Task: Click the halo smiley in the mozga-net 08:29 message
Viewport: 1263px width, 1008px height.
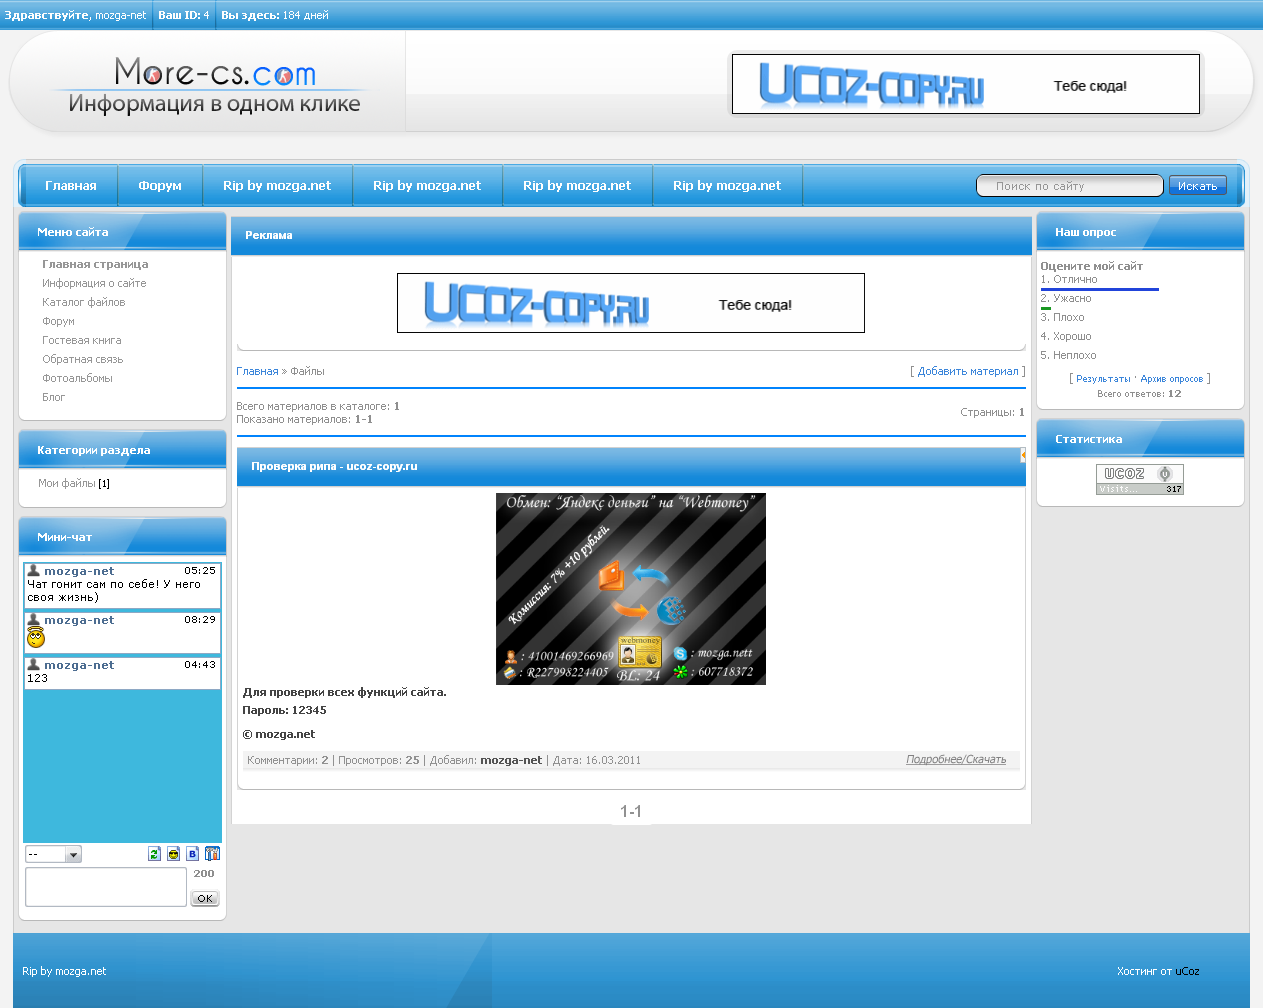Action: click(36, 638)
